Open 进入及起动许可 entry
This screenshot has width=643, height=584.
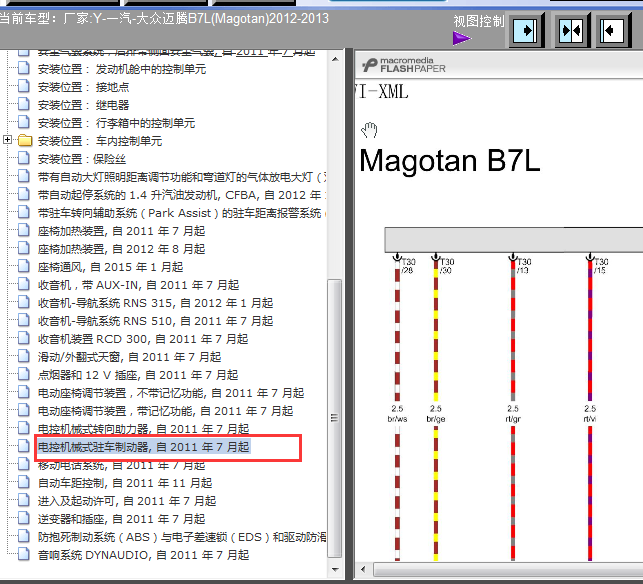click(127, 501)
